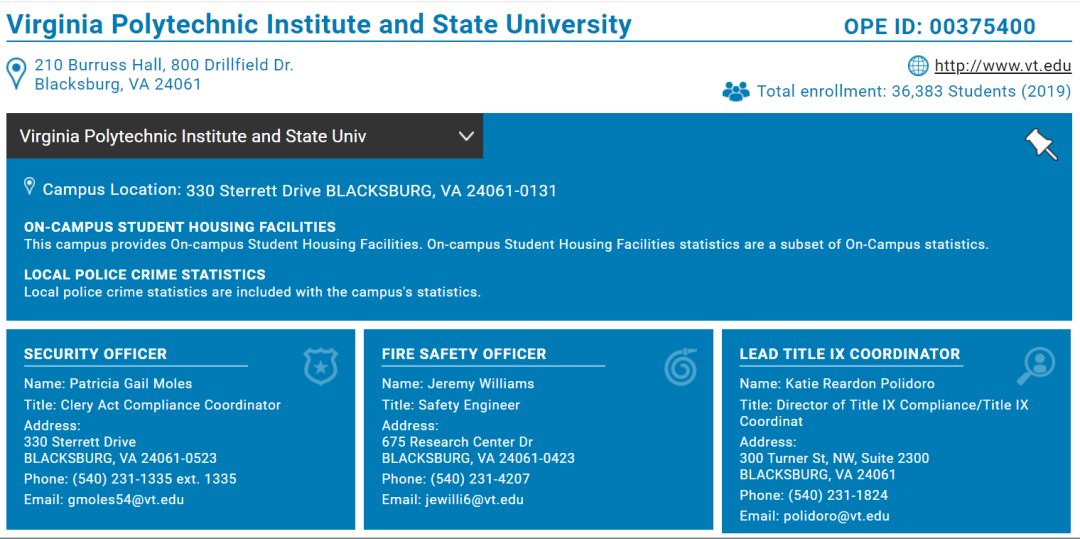Click the pushpin icon on the campus panel
This screenshot has height=539, width=1080.
[1041, 144]
